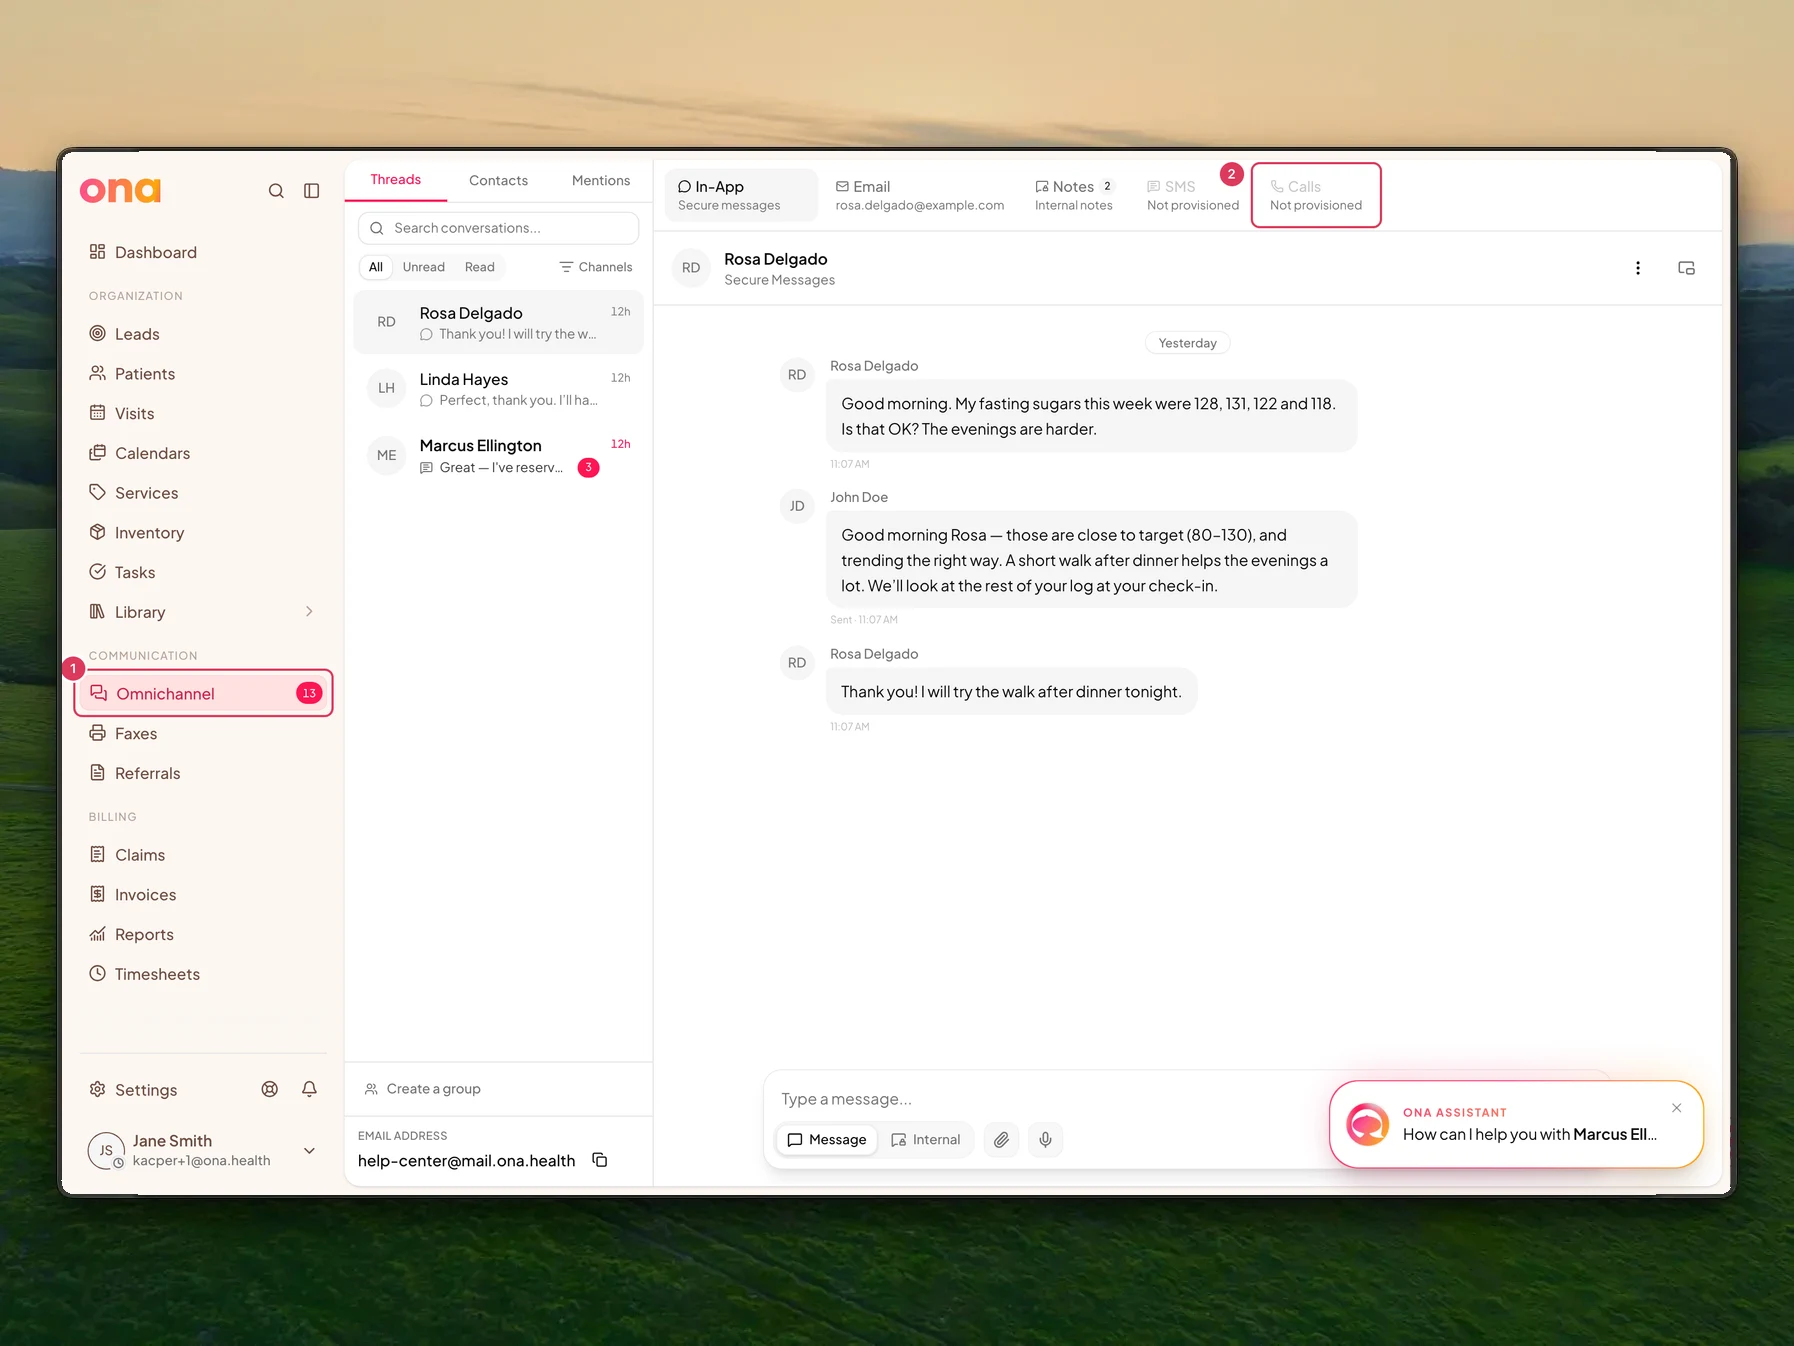Open Linda Hayes conversation thread
Viewport: 1794px width, 1346px height.
coord(499,388)
